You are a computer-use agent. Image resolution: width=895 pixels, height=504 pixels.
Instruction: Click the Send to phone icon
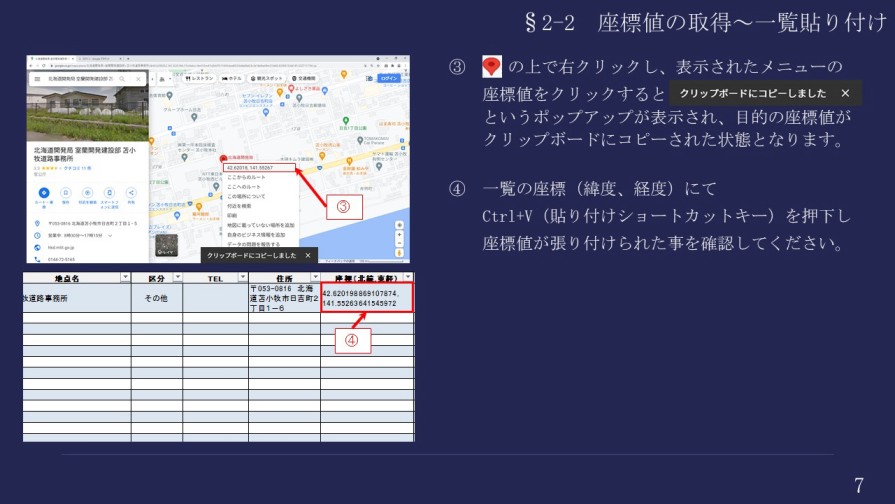(x=109, y=192)
